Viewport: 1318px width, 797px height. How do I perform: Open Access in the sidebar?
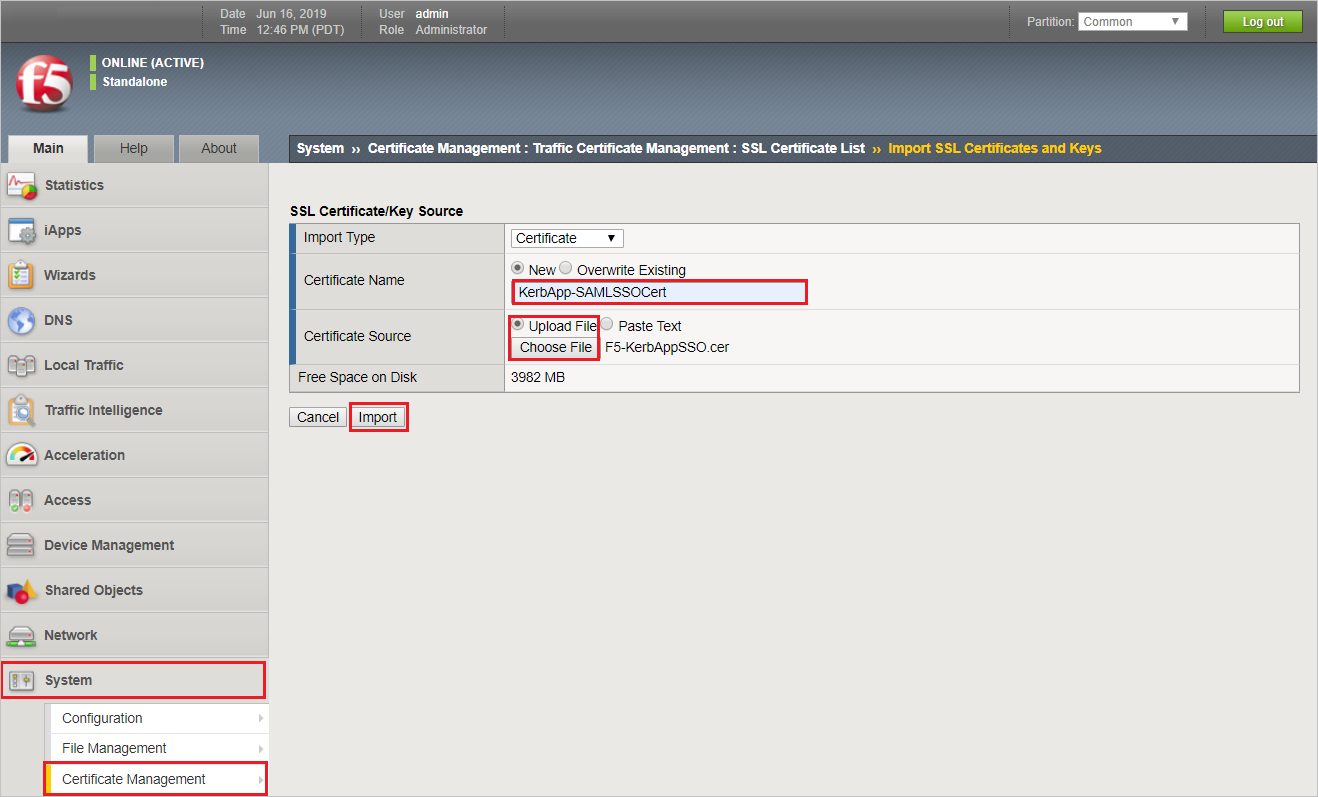coord(134,500)
